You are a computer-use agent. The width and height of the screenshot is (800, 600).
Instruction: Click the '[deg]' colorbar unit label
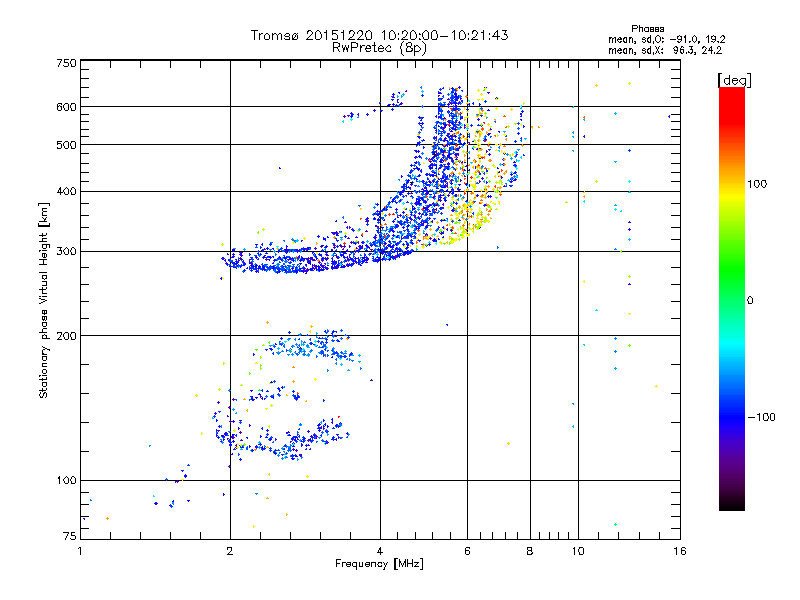tap(734, 80)
